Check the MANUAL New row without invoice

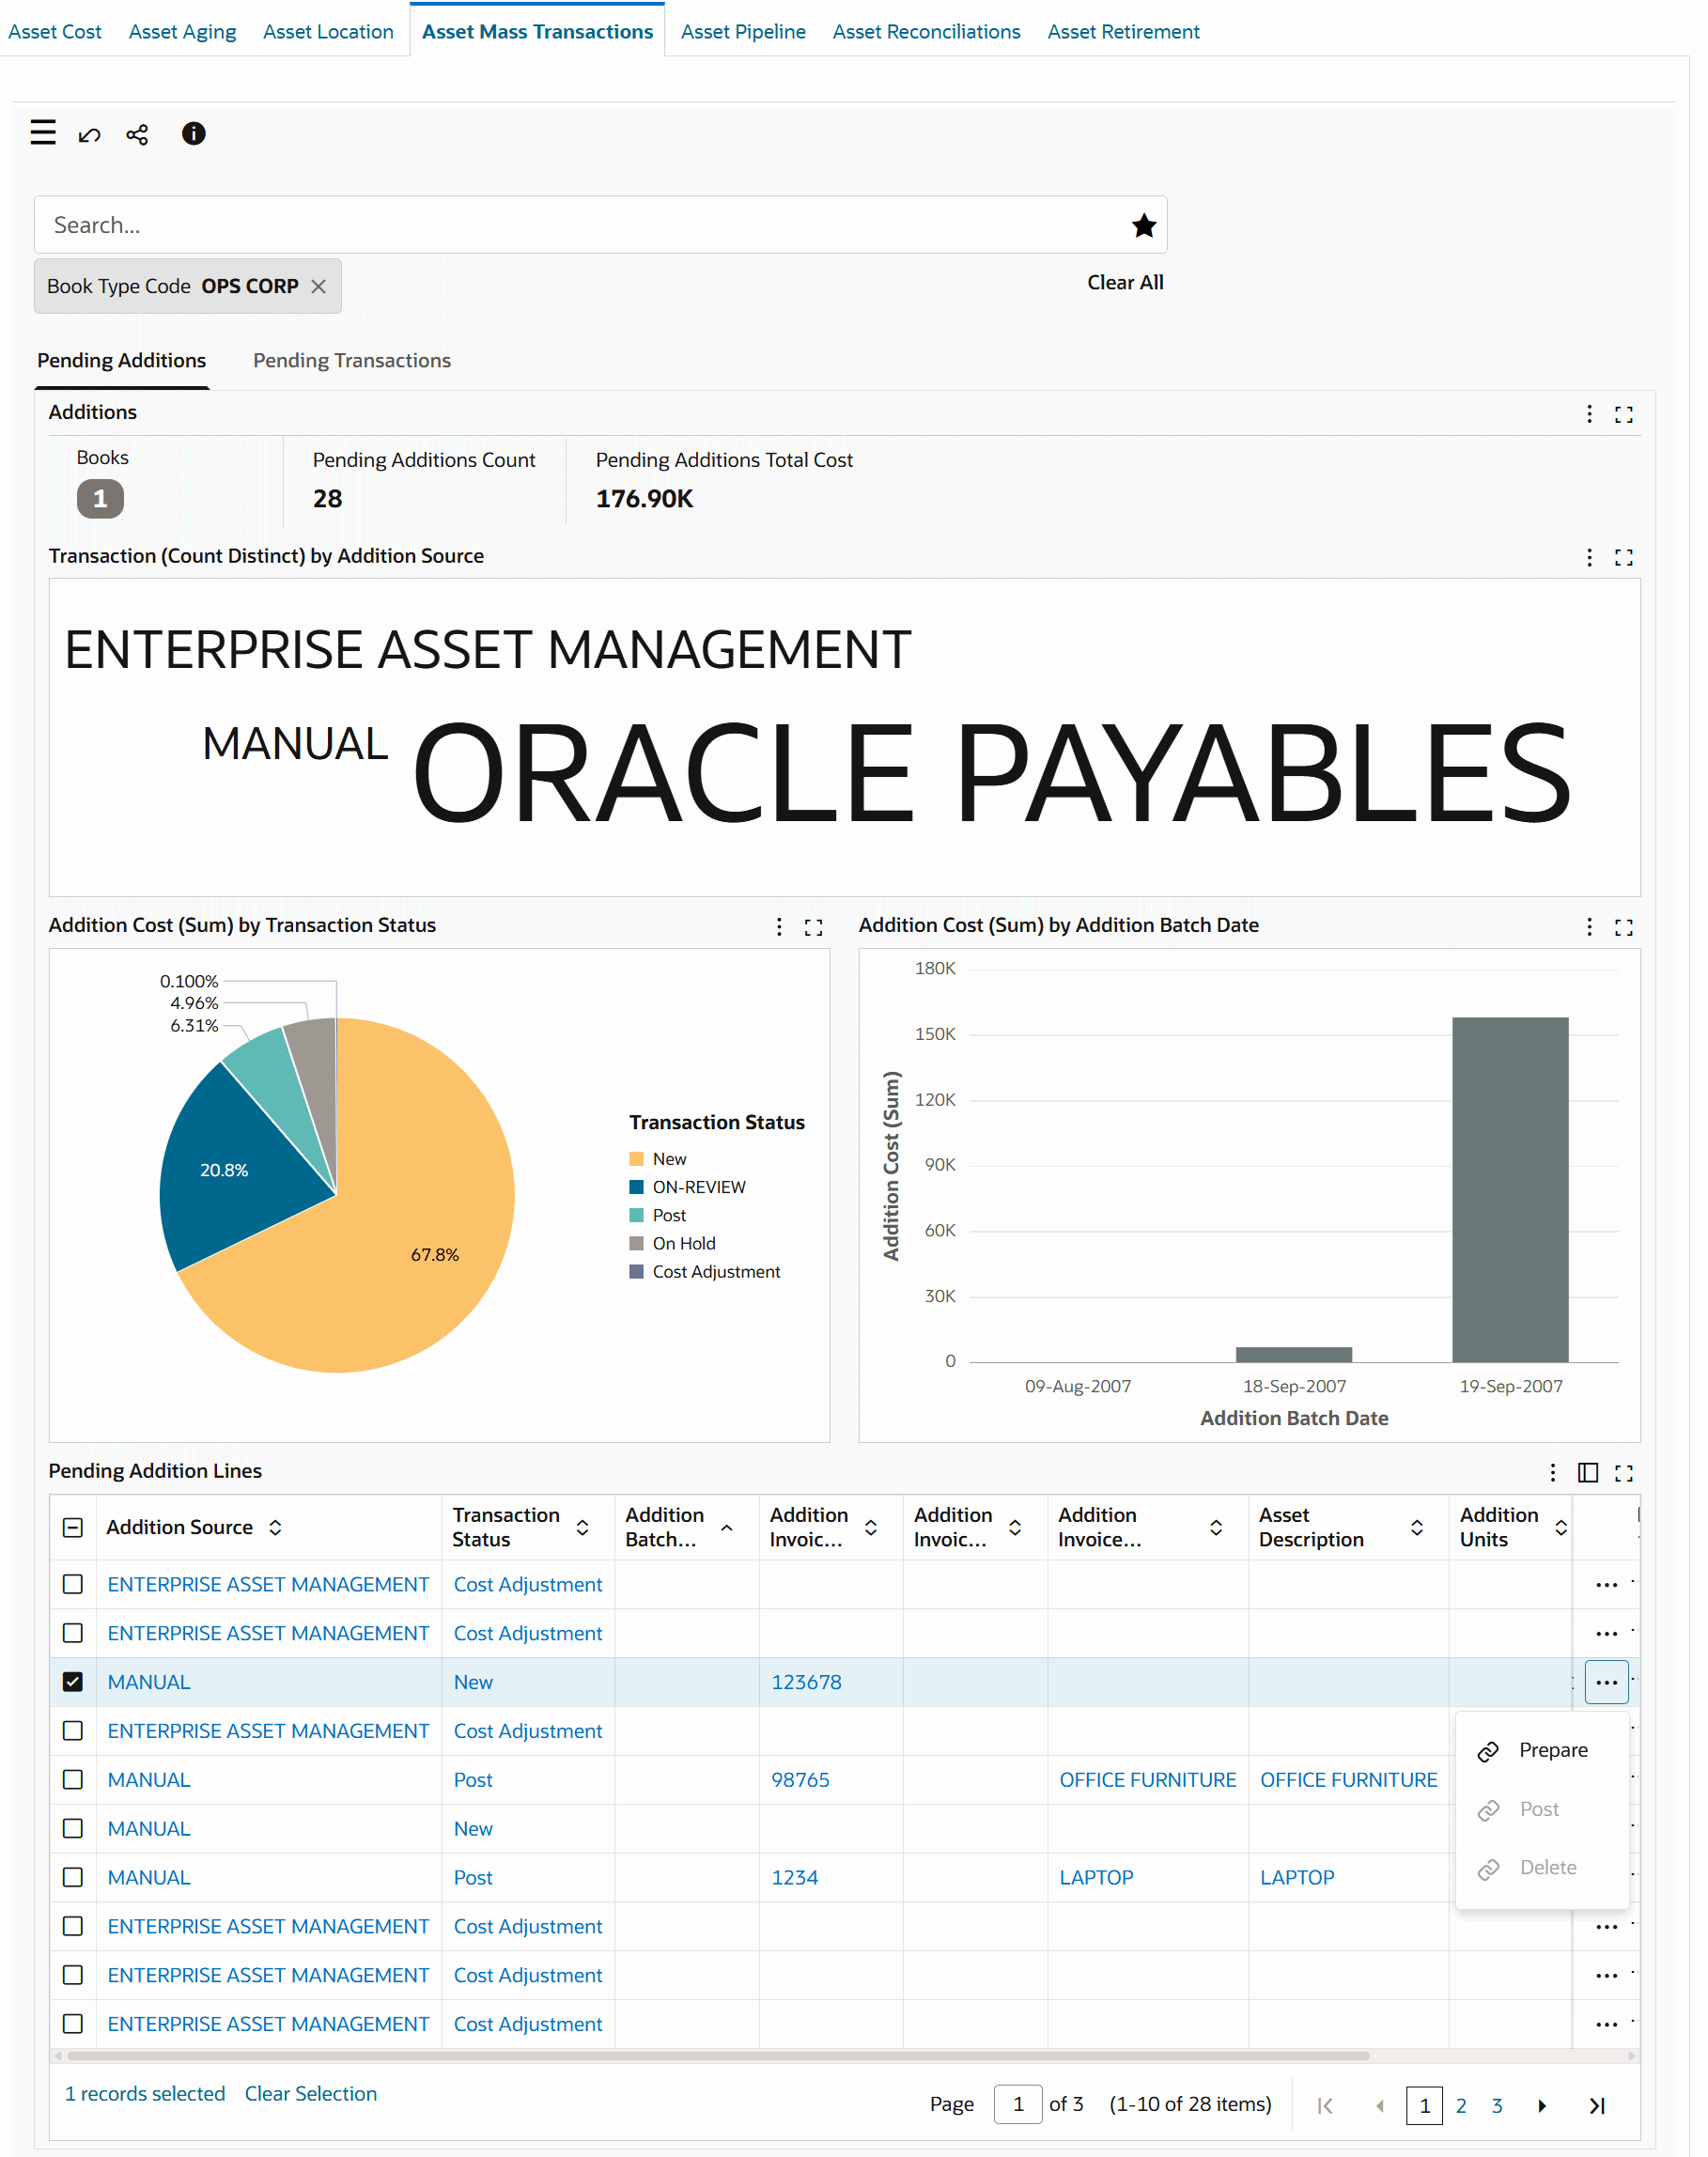coord(73,1829)
